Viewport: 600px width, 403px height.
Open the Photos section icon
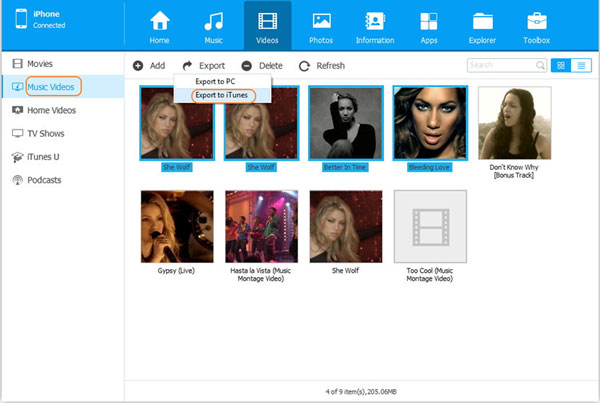[x=321, y=21]
